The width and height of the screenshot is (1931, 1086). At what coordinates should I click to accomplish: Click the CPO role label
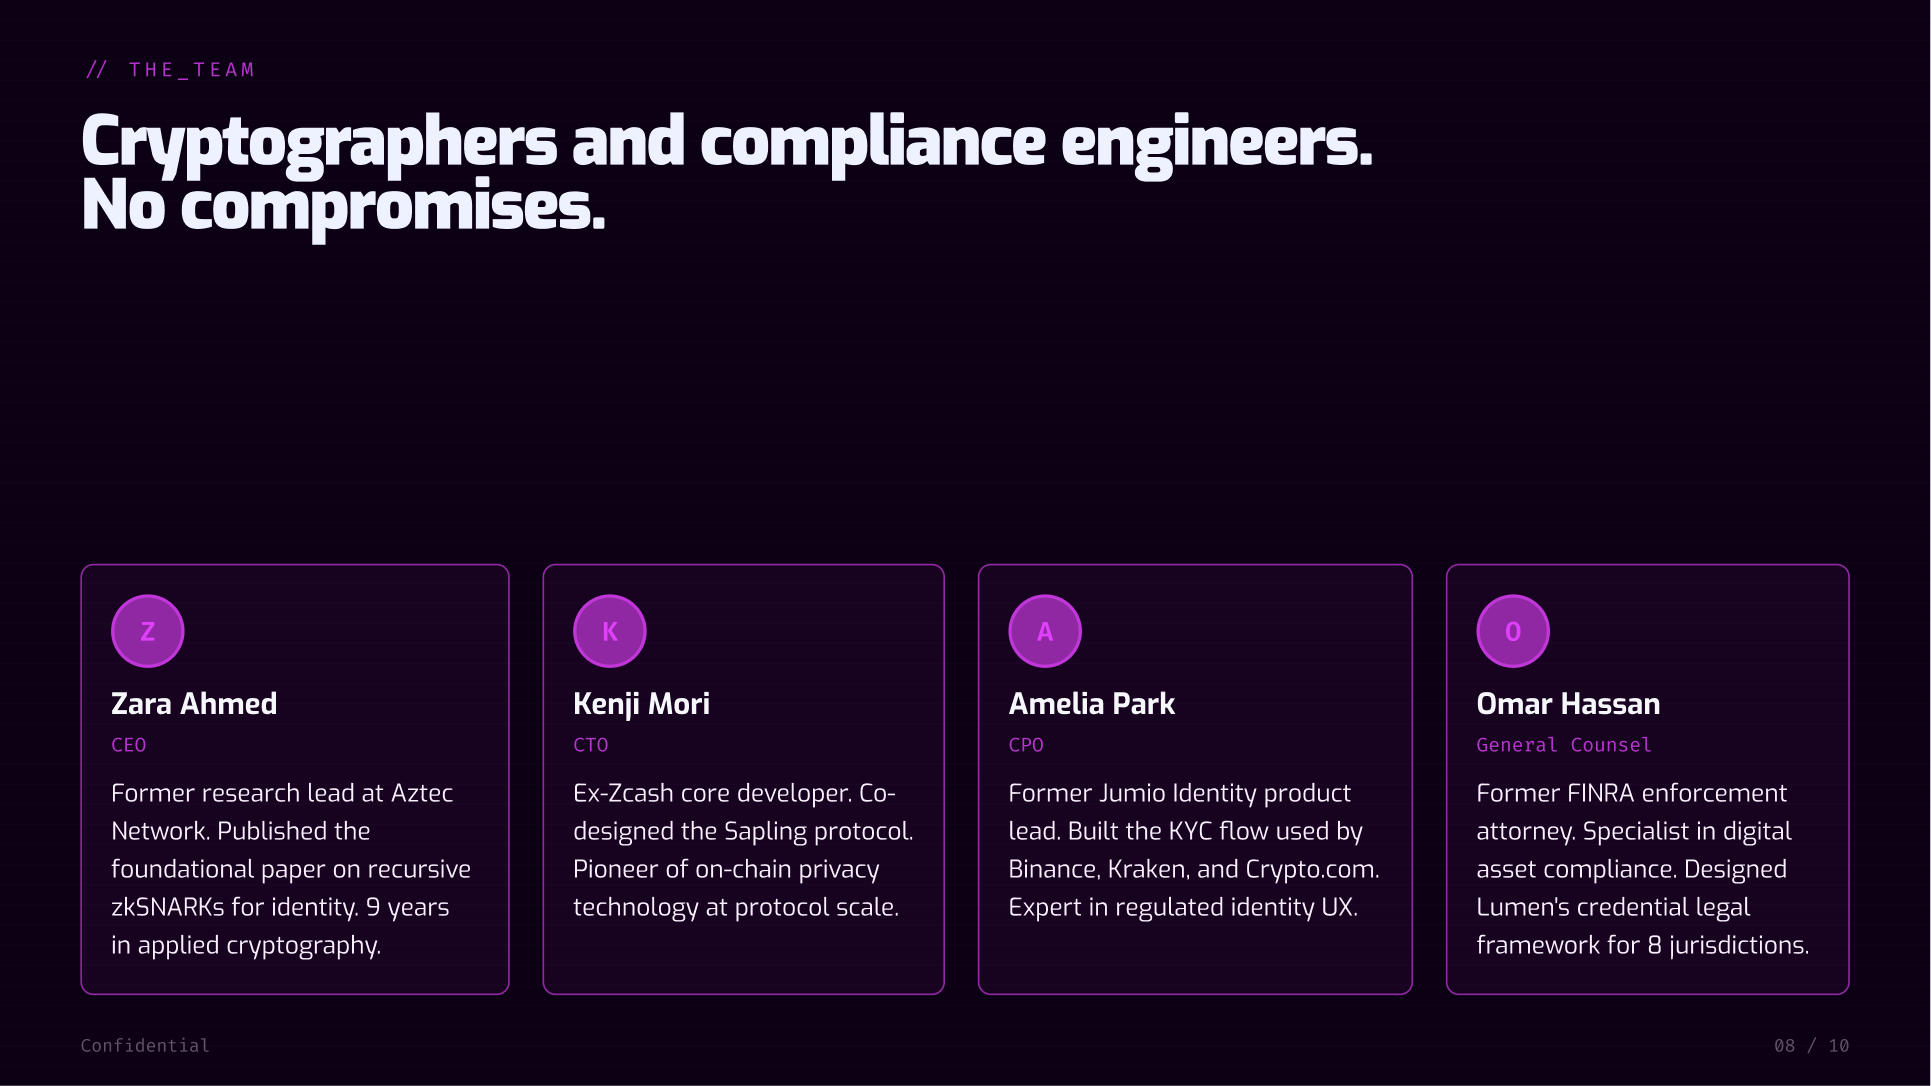pyautogui.click(x=1026, y=745)
